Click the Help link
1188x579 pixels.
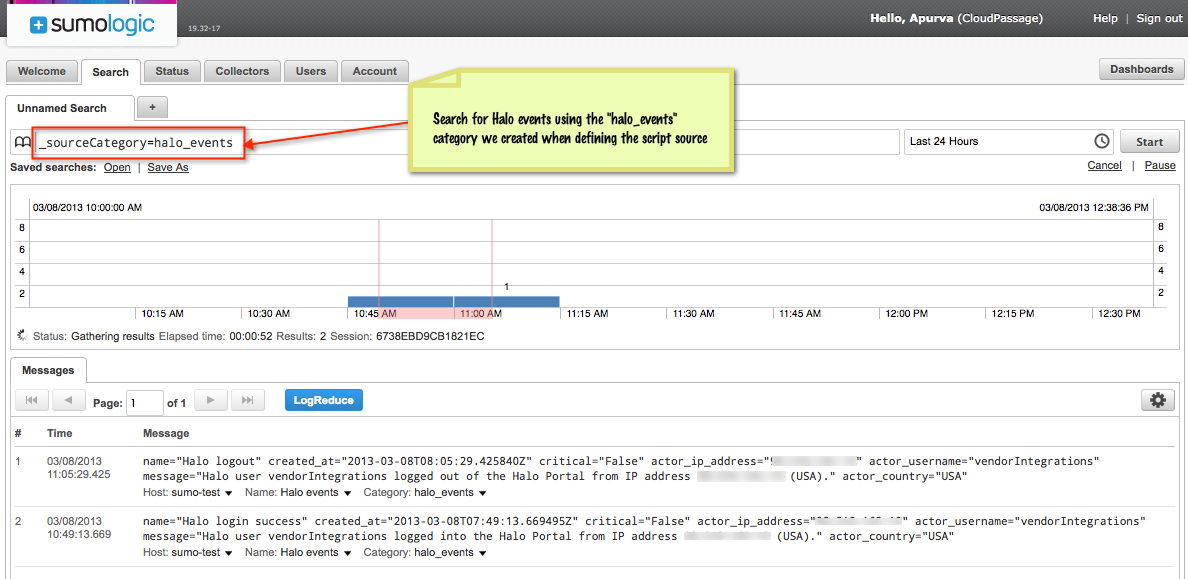pos(1105,18)
